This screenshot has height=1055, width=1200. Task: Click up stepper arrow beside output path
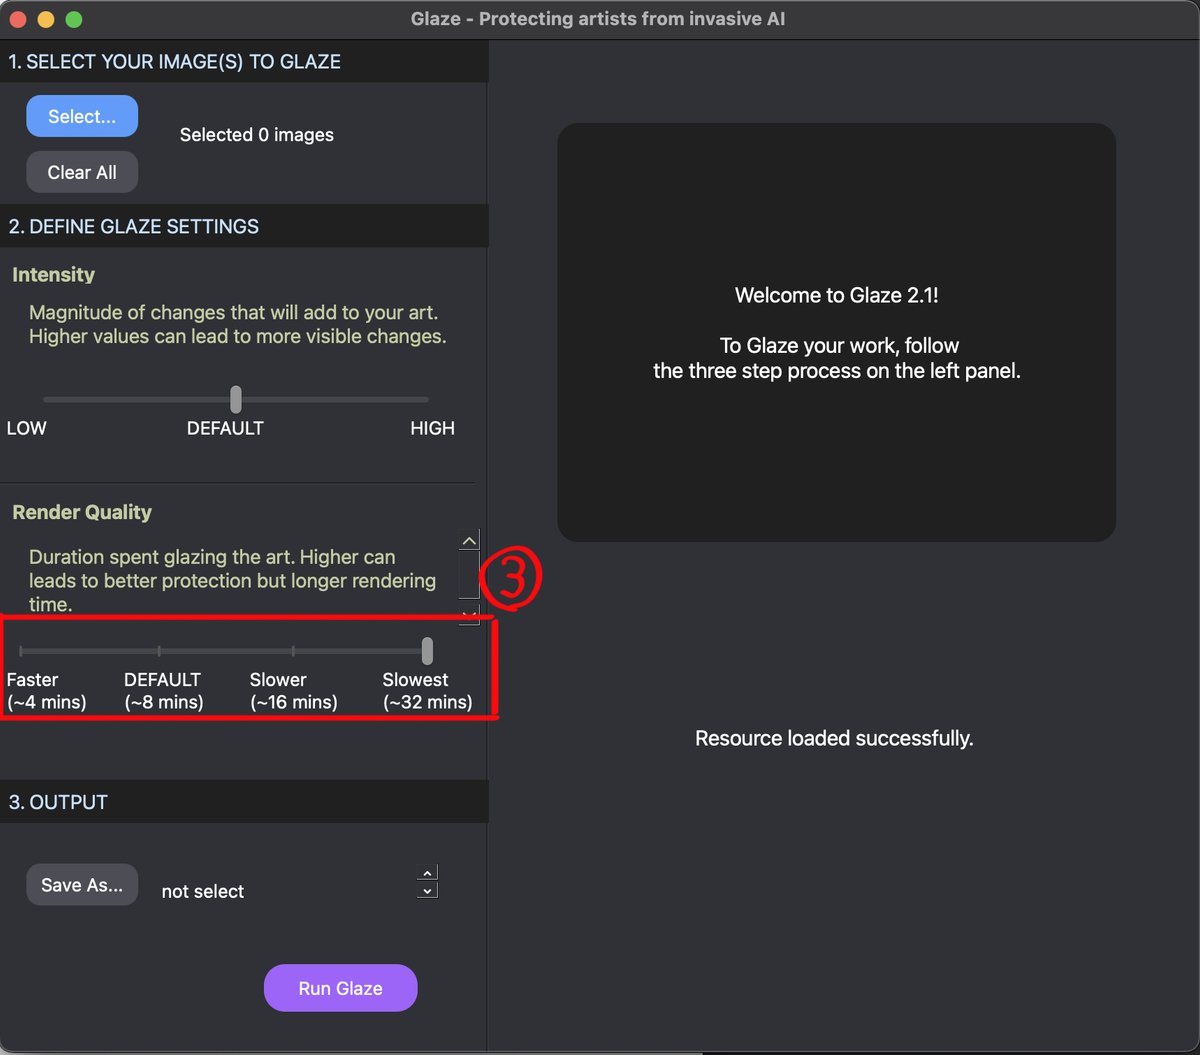pos(427,873)
